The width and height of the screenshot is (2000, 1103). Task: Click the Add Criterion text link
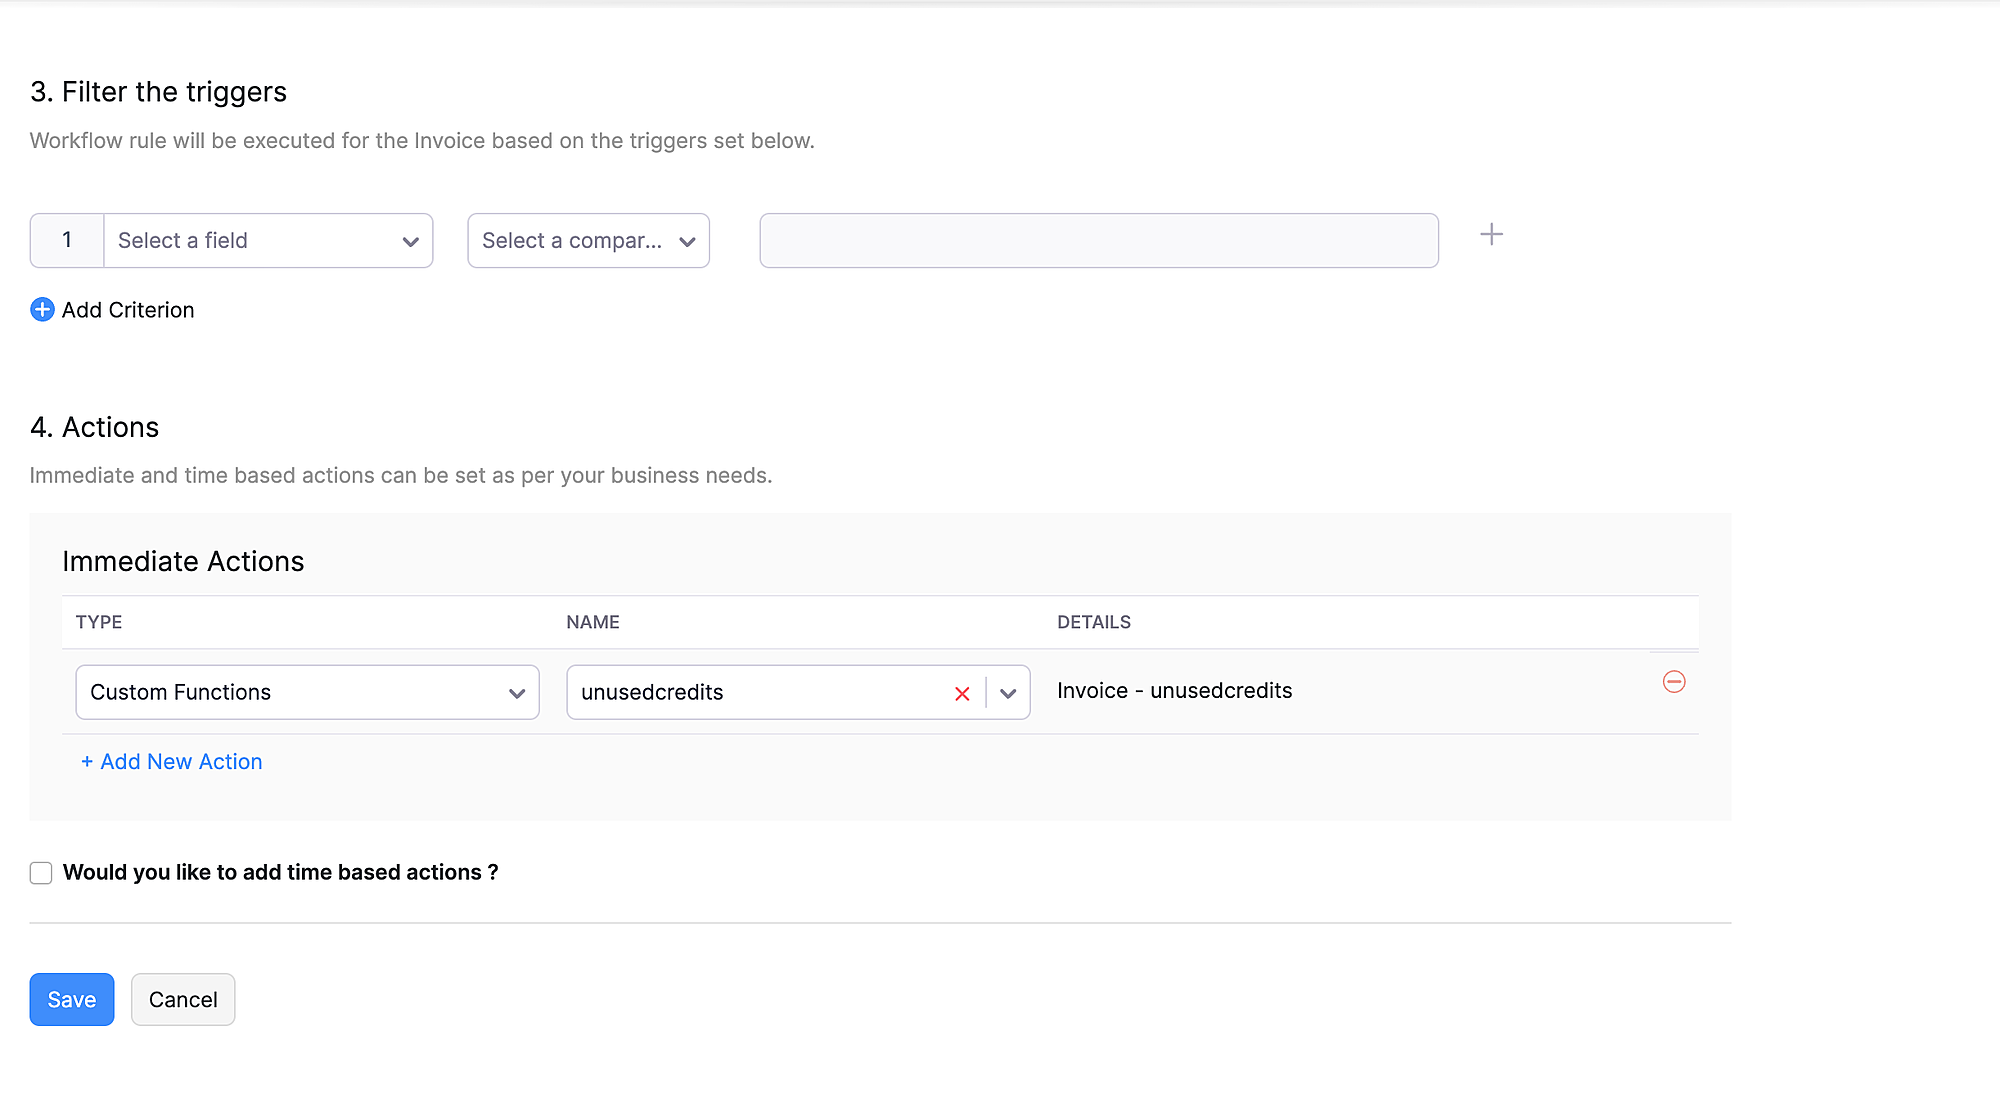pyautogui.click(x=128, y=310)
